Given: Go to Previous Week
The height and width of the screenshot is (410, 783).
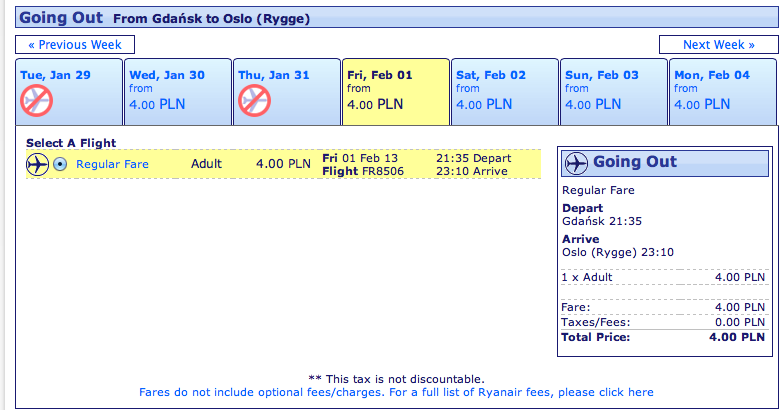Looking at the screenshot, I should click(75, 44).
